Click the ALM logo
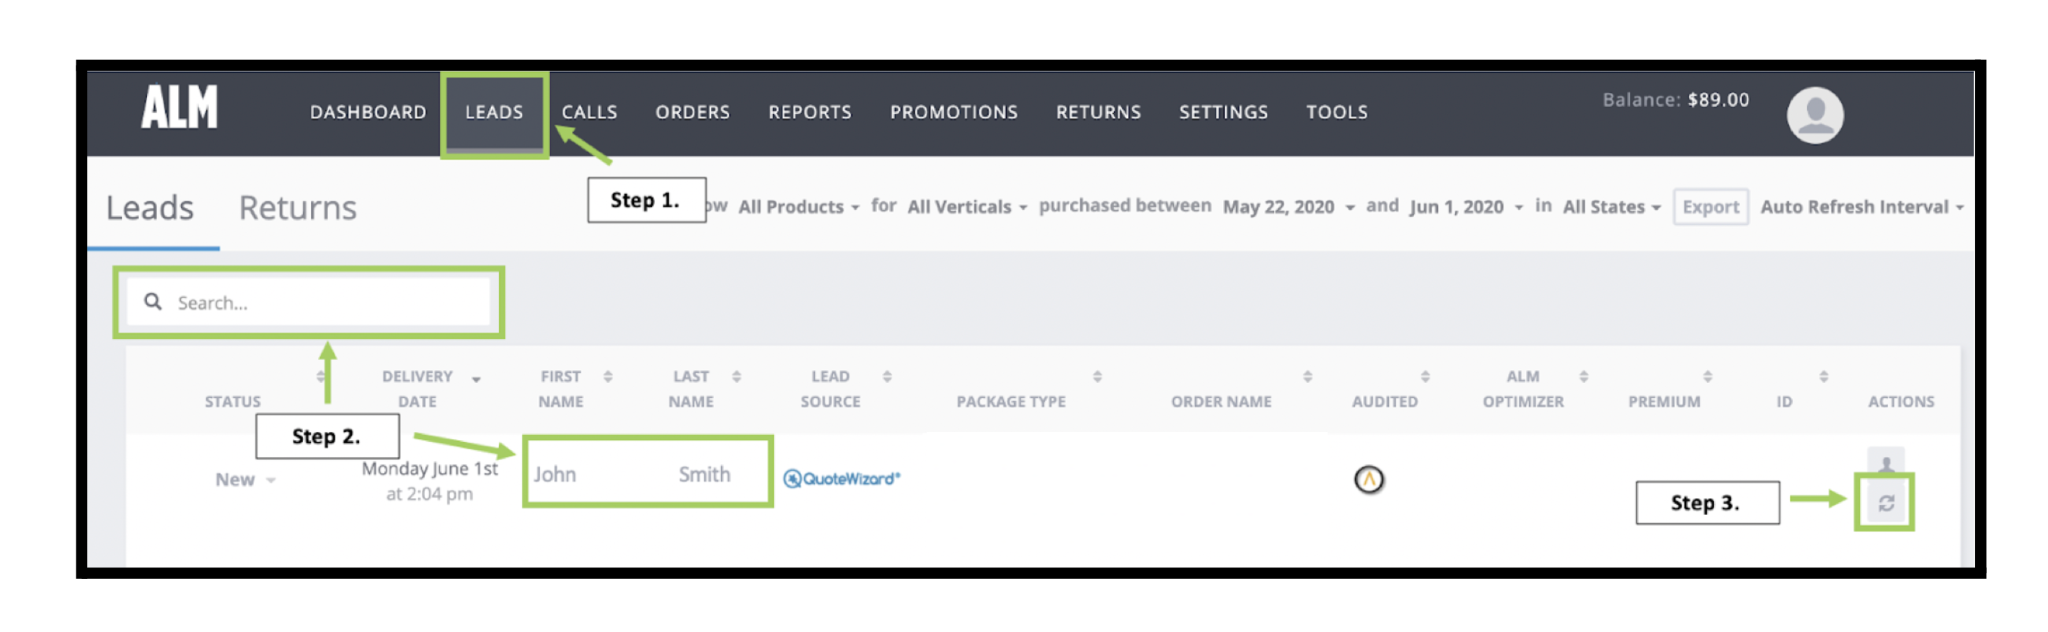This screenshot has width=2048, height=632. (179, 107)
